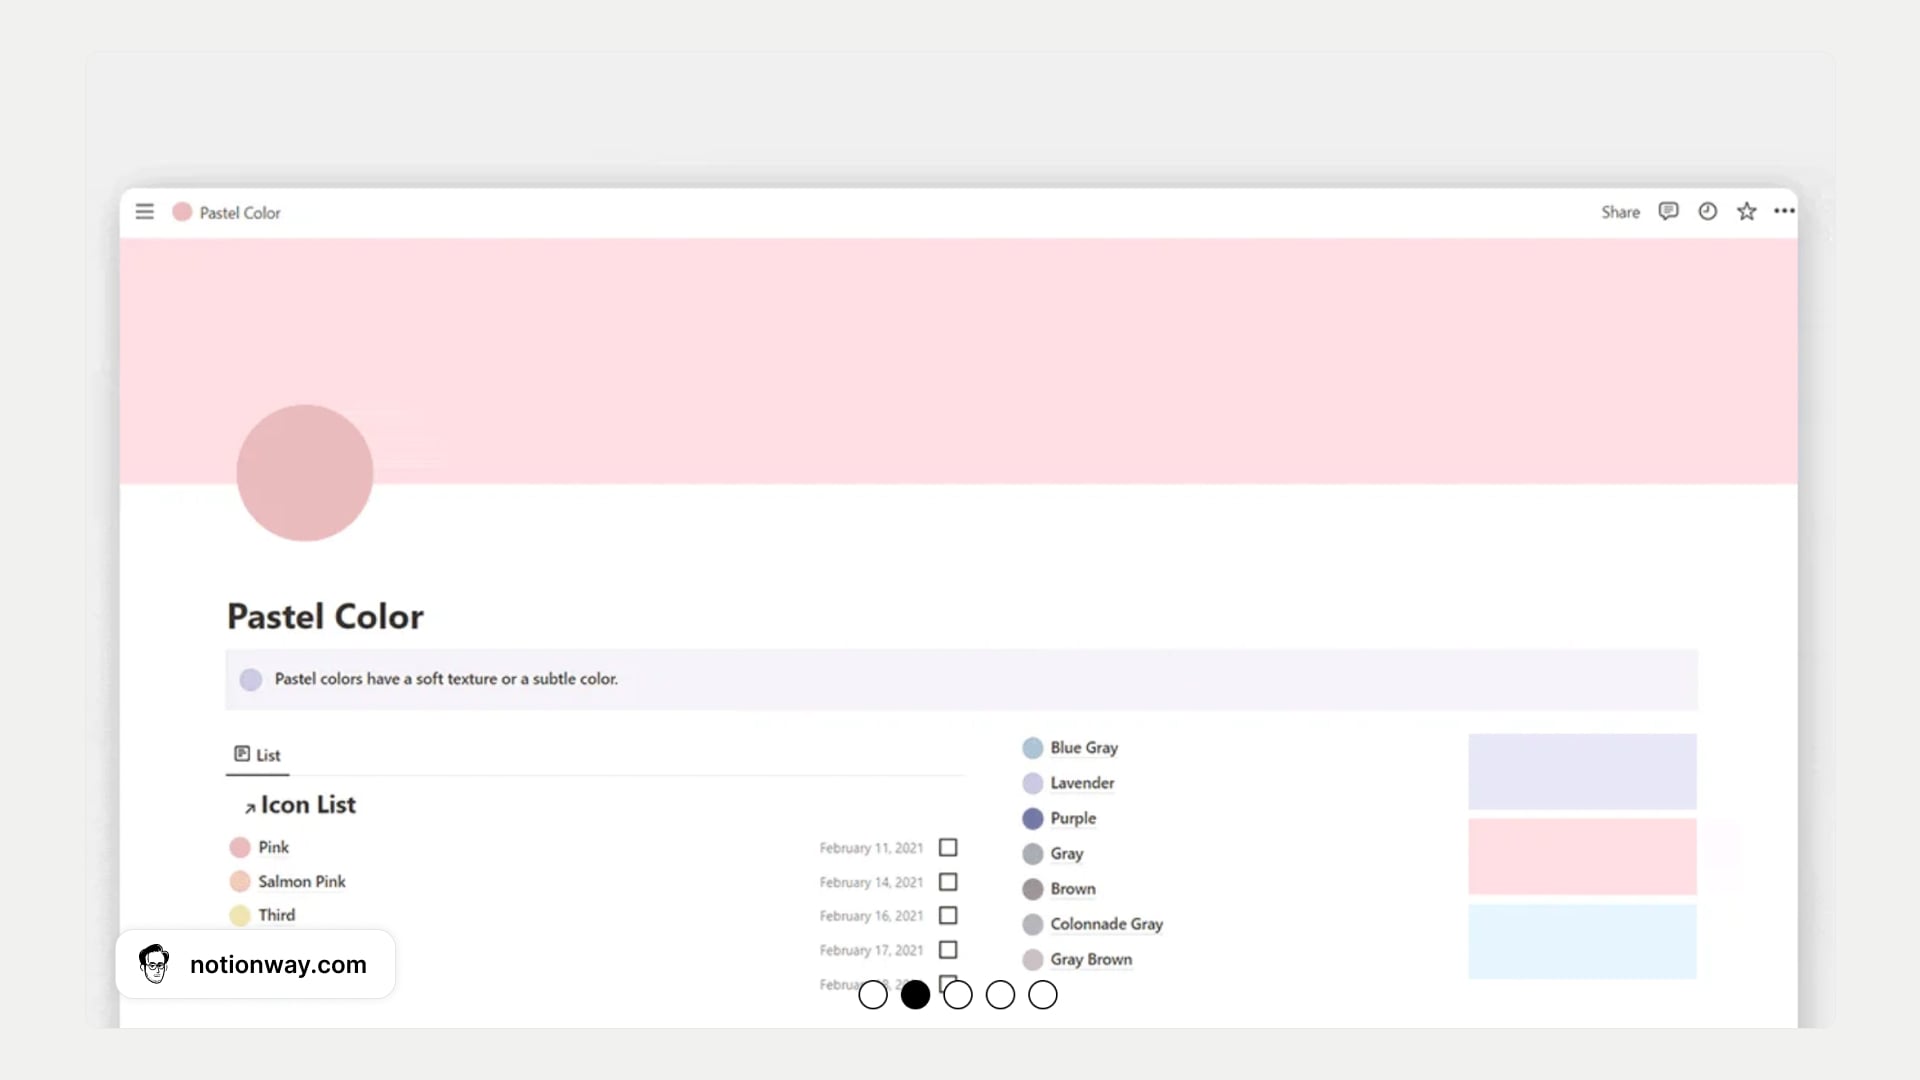Check the box for Salmon Pink row

point(948,882)
